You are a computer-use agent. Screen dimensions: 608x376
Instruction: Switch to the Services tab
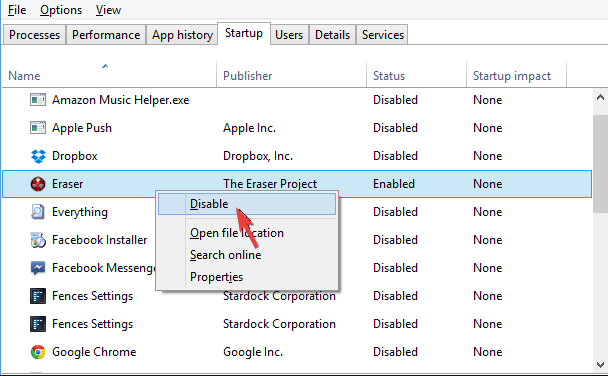coord(383,35)
